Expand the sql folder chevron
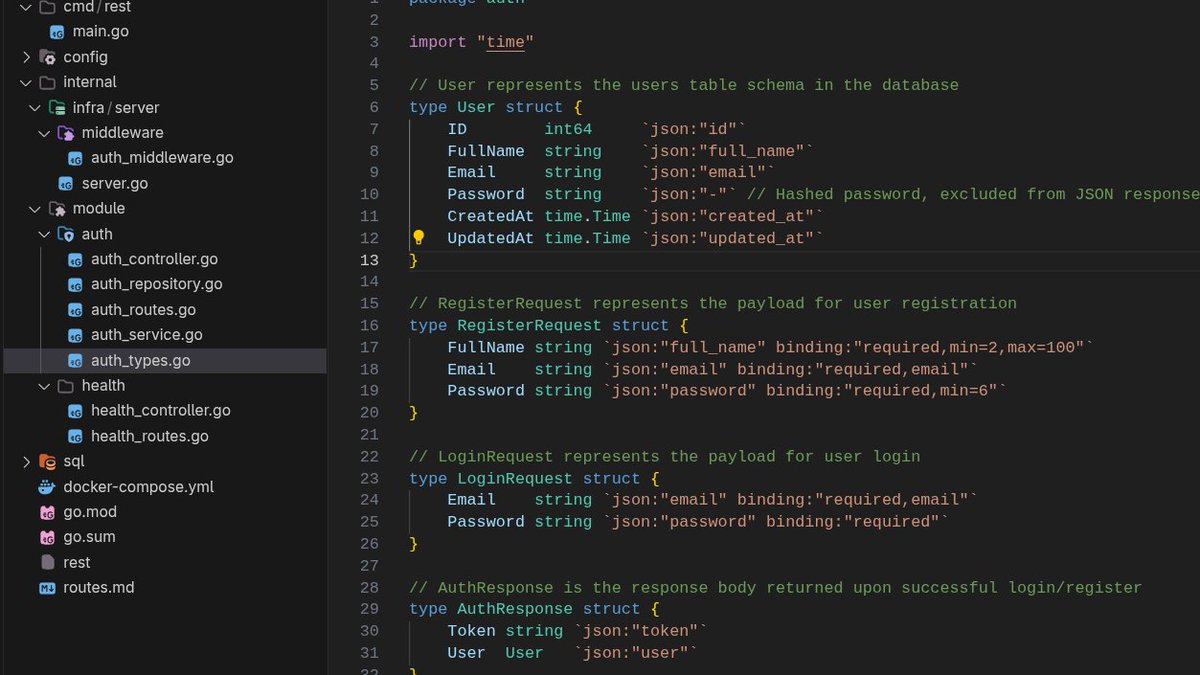This screenshot has width=1200, height=675. (x=26, y=462)
